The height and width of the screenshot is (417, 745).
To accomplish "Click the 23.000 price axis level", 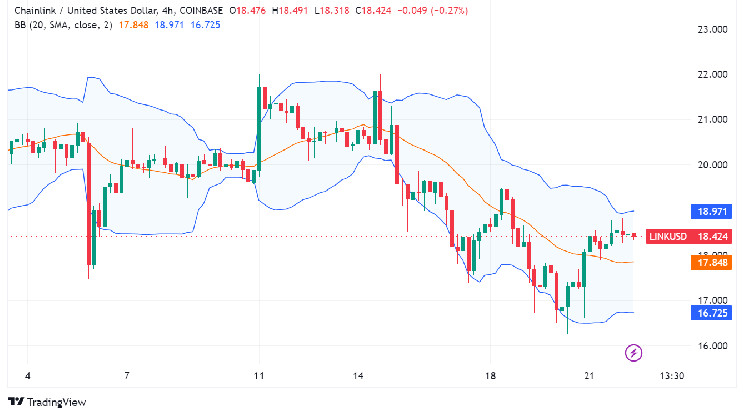I will tap(712, 30).
